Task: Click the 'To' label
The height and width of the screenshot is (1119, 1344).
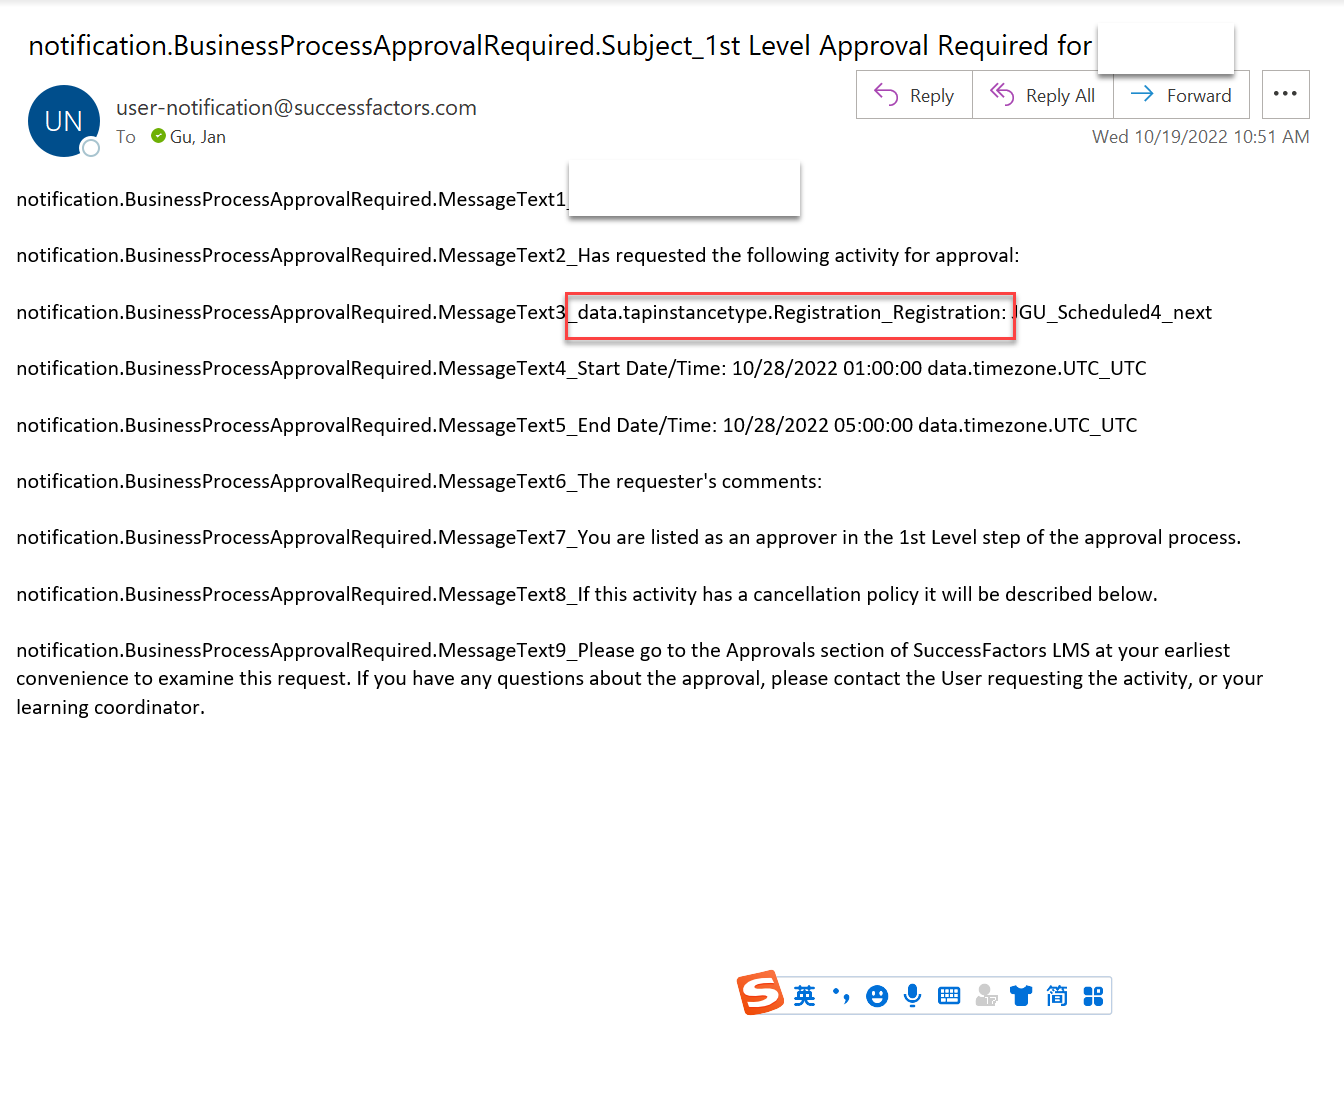Action: pos(126,137)
